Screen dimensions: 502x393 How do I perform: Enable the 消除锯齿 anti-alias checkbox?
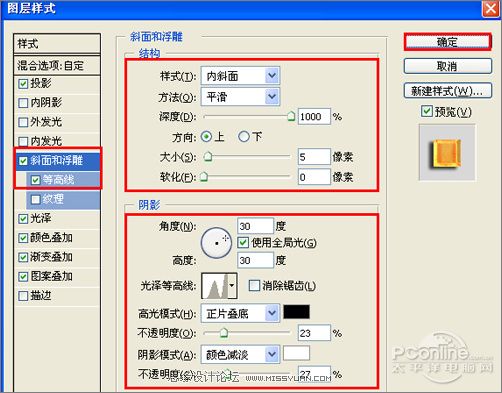coord(254,285)
